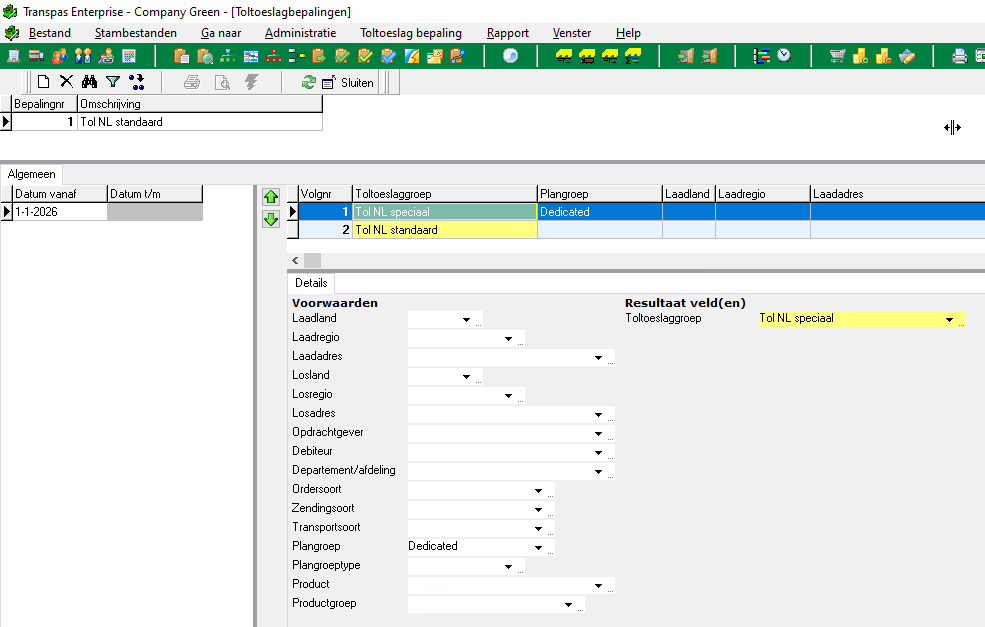Open the Debiteur dropdown

[x=598, y=452]
